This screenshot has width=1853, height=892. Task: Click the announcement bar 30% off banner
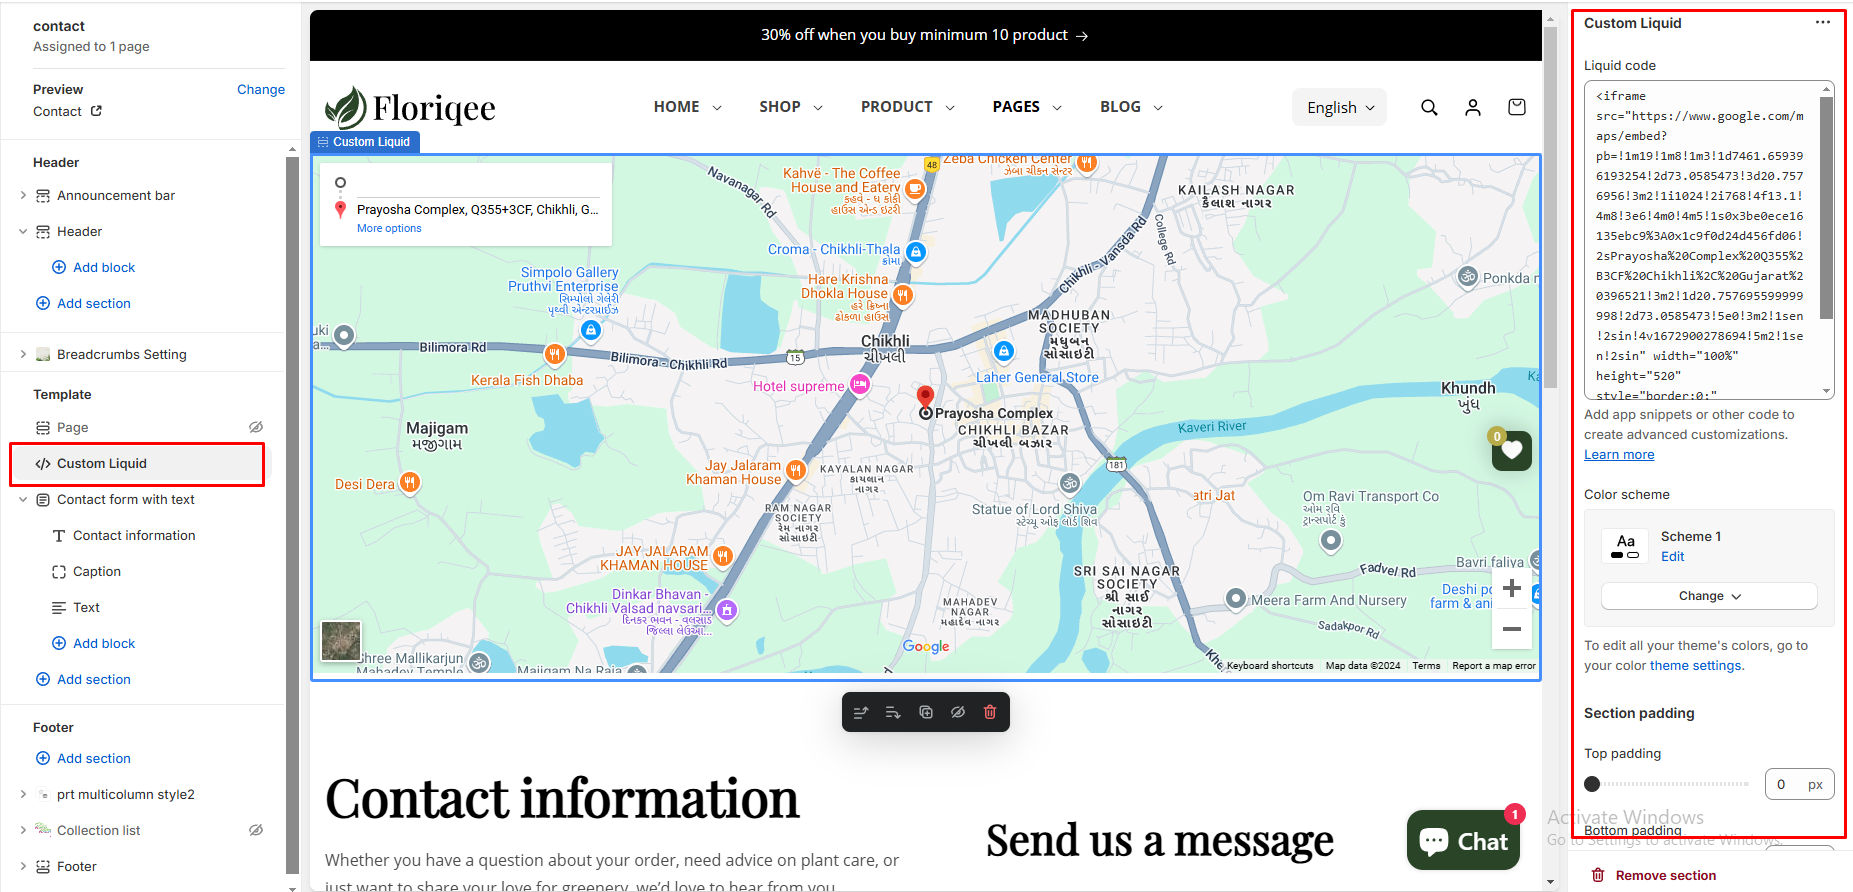tap(925, 35)
